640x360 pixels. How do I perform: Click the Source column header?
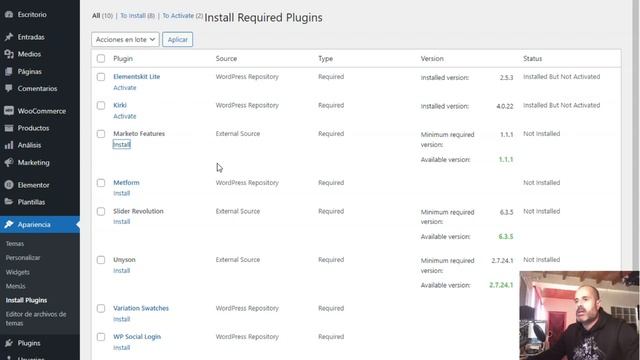click(226, 59)
